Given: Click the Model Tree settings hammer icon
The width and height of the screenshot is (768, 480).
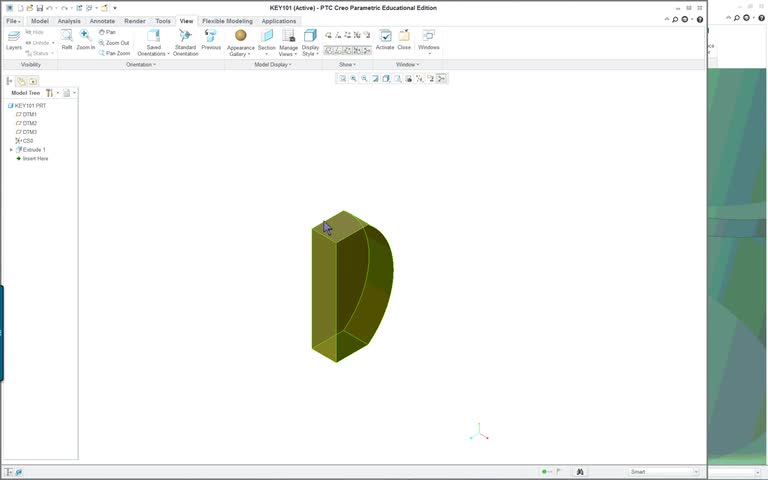Looking at the screenshot, I should [x=49, y=93].
